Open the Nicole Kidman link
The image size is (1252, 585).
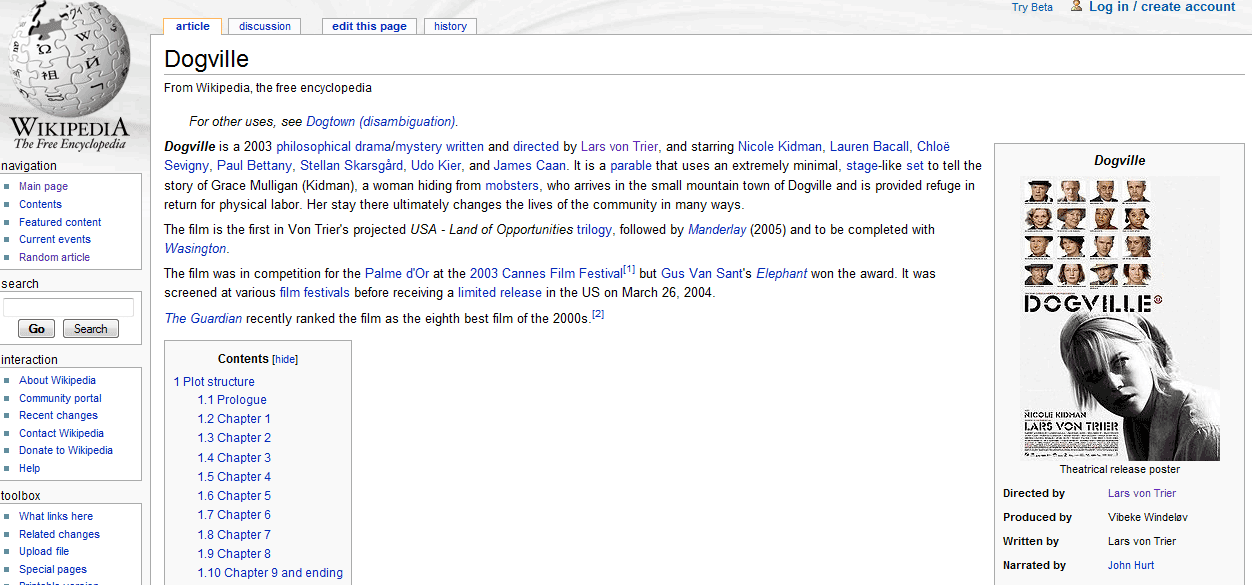(x=780, y=146)
